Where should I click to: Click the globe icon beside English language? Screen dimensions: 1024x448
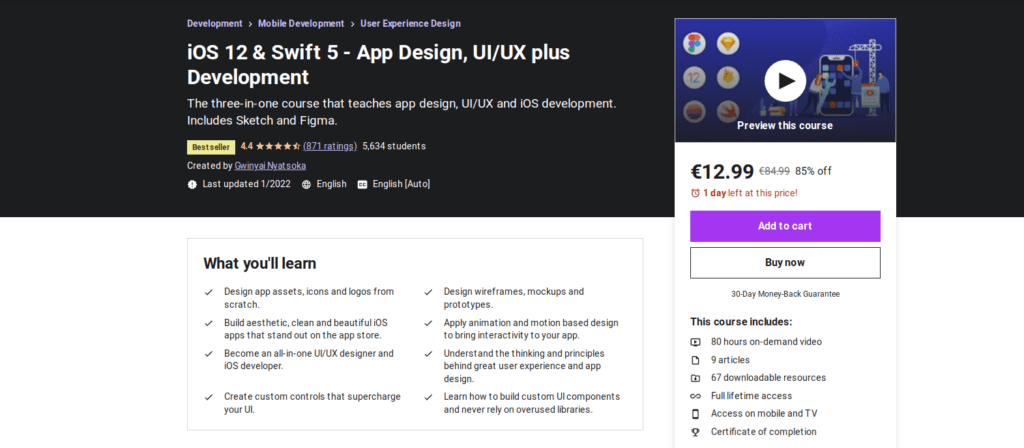[x=306, y=184]
